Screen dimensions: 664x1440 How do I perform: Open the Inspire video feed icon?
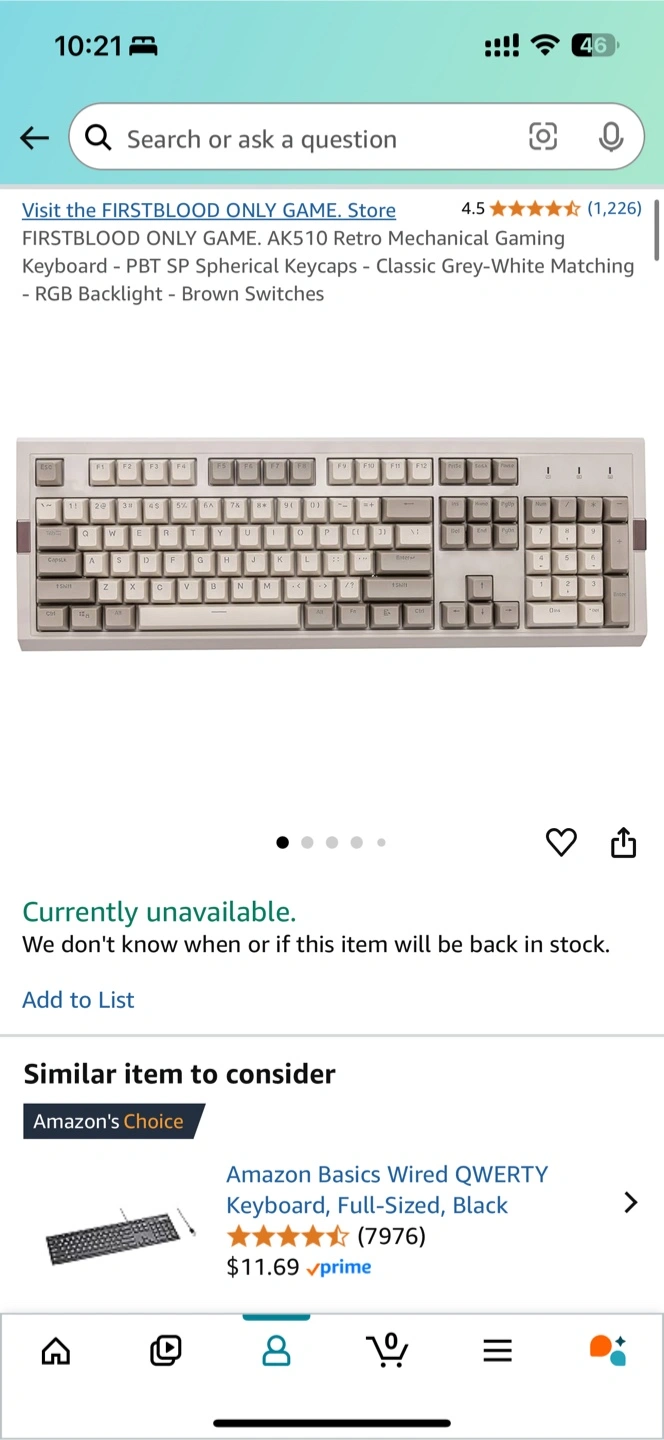click(166, 1351)
